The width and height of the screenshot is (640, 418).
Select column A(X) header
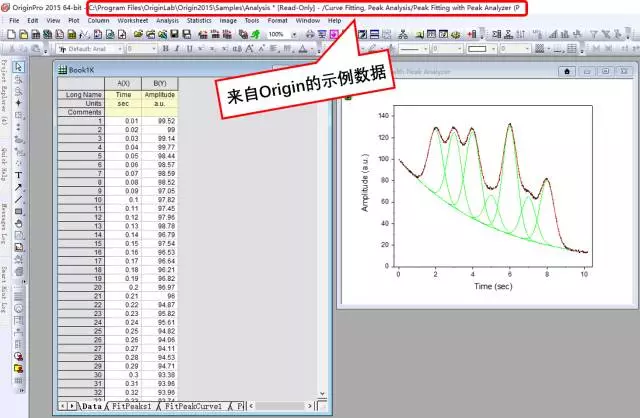pos(124,83)
